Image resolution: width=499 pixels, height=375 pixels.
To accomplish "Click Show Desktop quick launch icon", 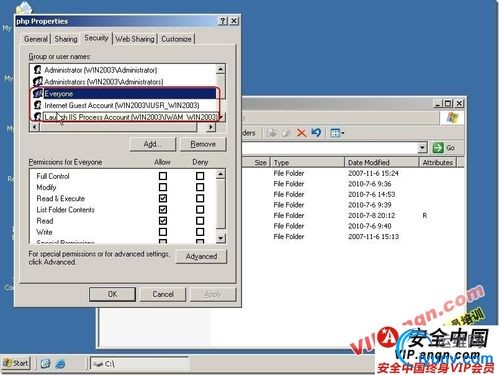I will (x=45, y=363).
